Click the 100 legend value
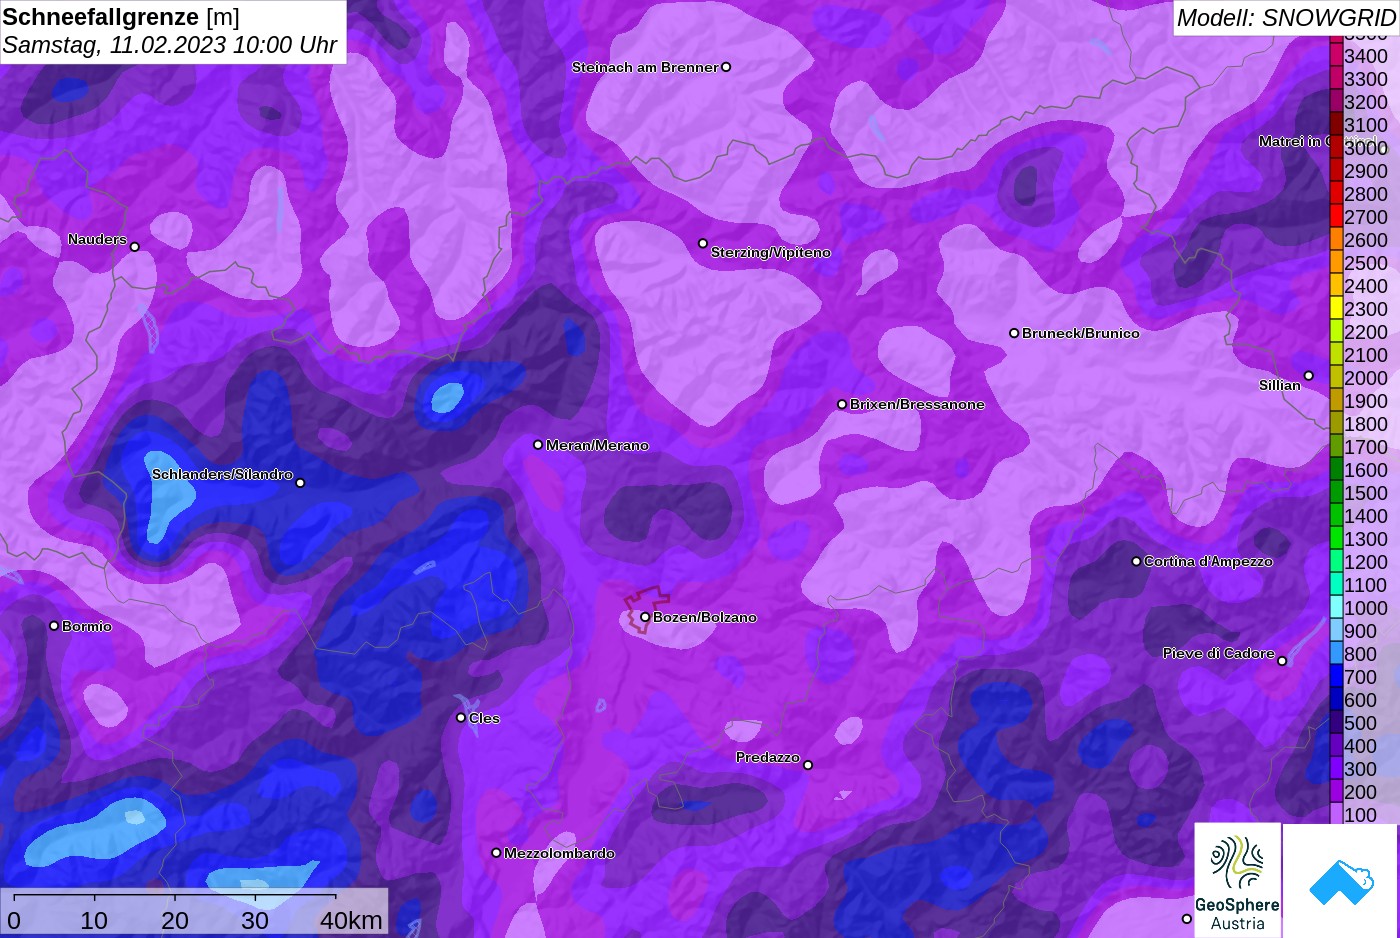 [x=1360, y=815]
